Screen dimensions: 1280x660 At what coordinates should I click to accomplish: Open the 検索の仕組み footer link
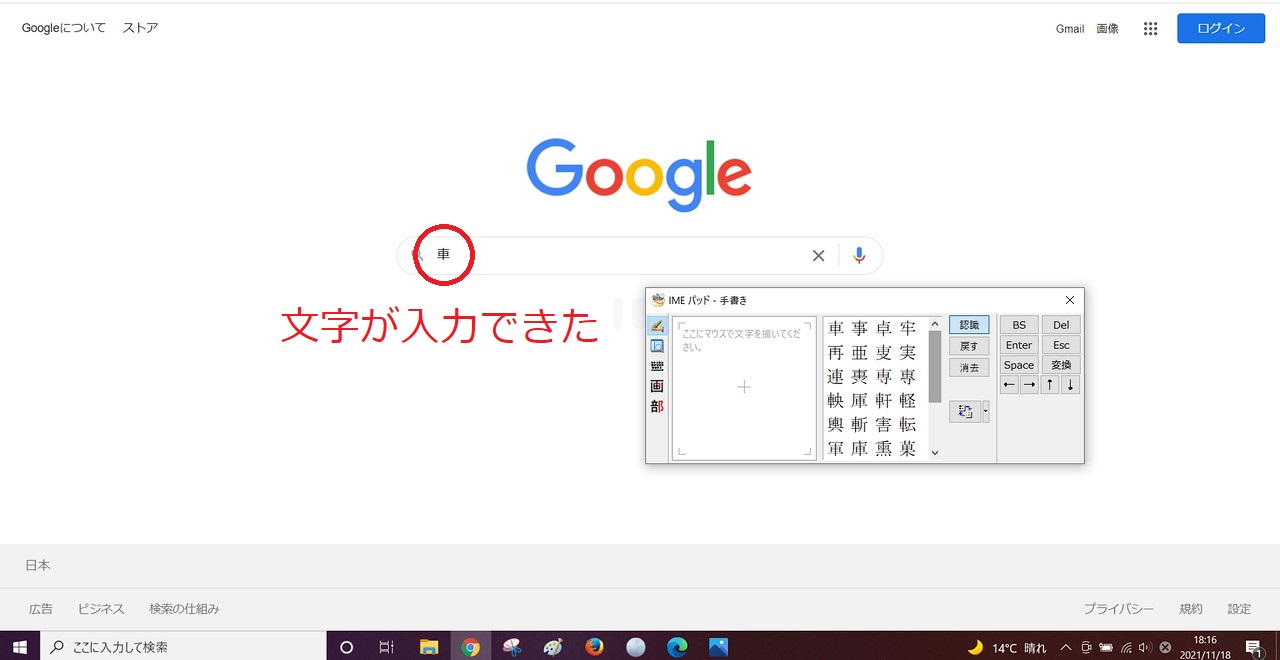[184, 608]
